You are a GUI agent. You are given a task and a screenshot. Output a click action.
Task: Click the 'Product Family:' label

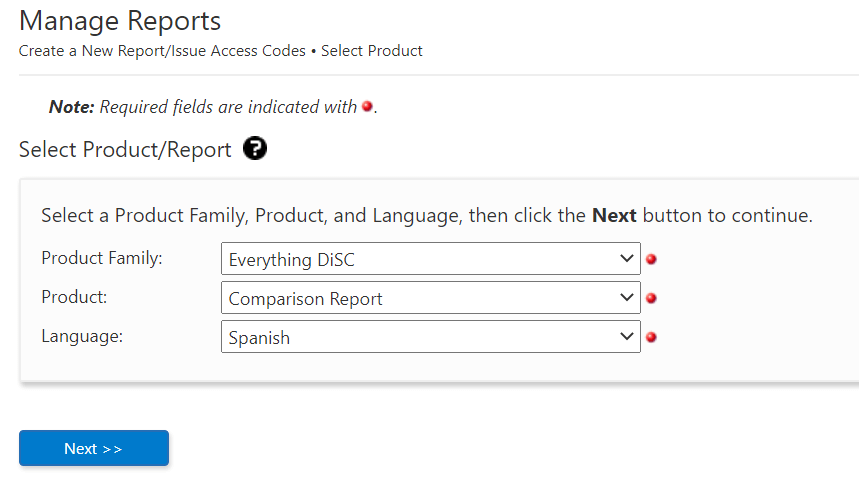click(102, 258)
